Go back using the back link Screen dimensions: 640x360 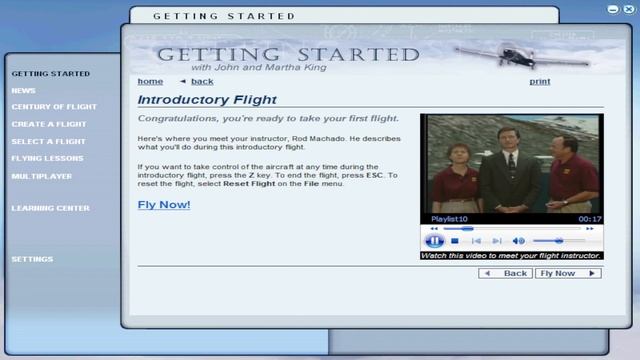pyautogui.click(x=202, y=81)
